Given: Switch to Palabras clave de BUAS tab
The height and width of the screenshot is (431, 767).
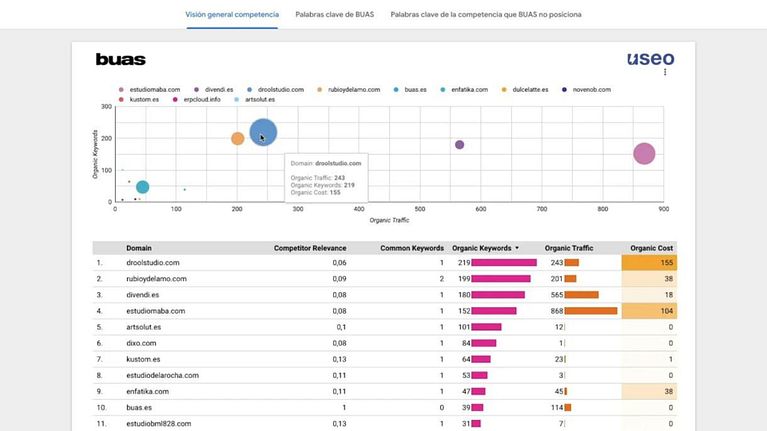Looking at the screenshot, I should pyautogui.click(x=335, y=15).
